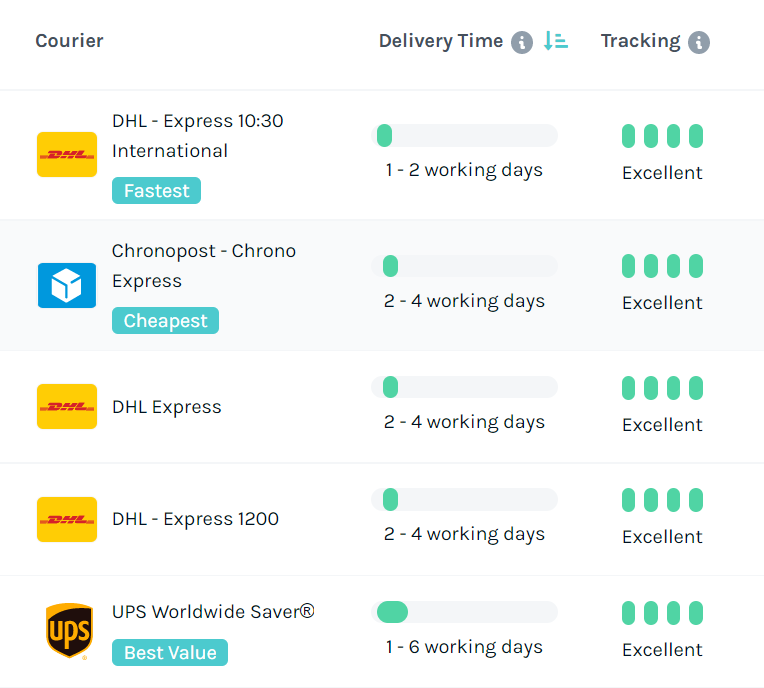This screenshot has height=688, width=764.
Task: Click the Tracking column header
Action: tap(640, 41)
